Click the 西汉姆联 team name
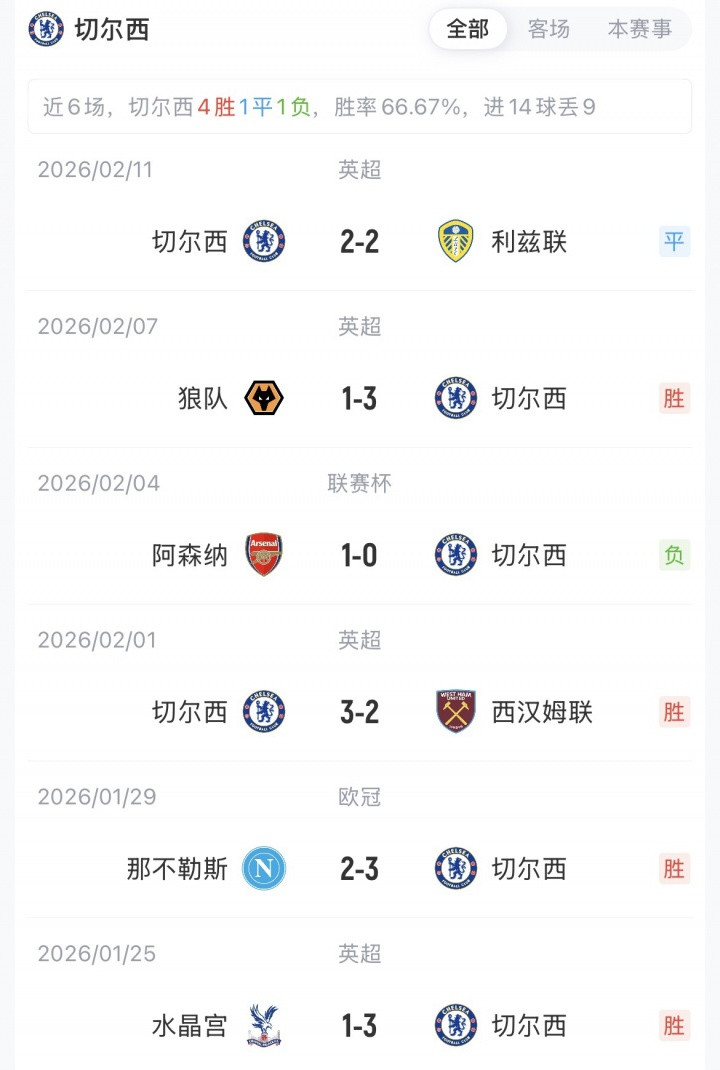The width and height of the screenshot is (720, 1070). coord(542,712)
